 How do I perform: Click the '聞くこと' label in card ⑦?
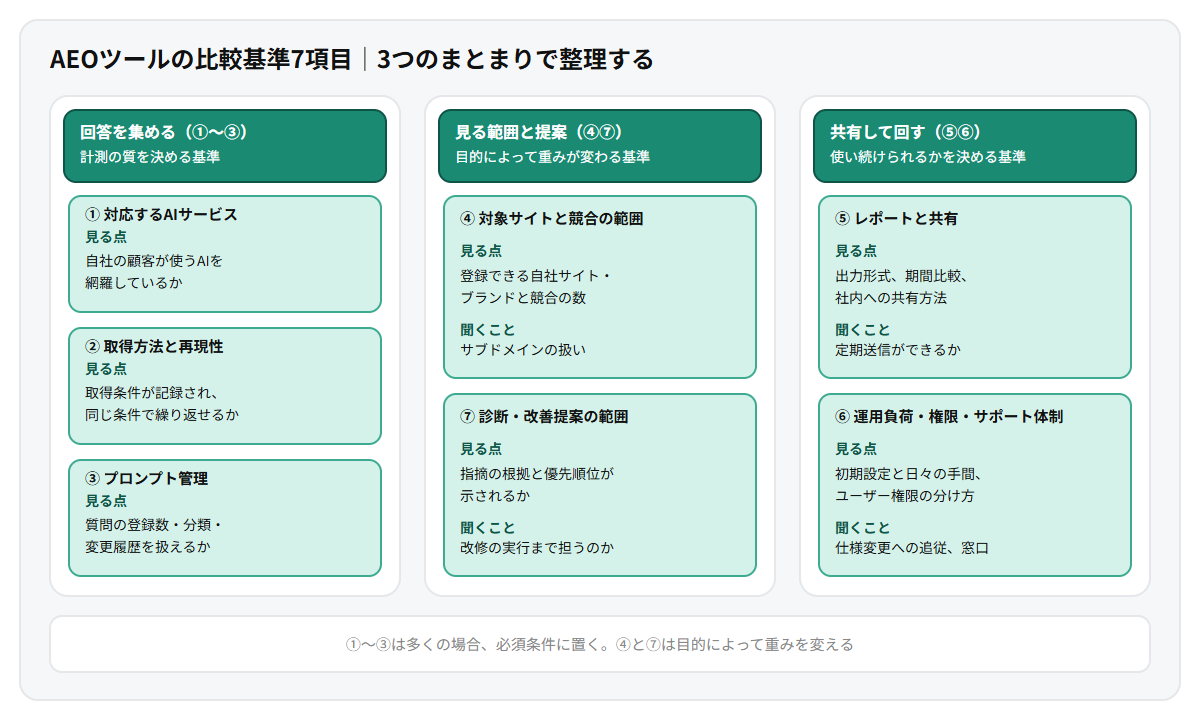pos(488,527)
